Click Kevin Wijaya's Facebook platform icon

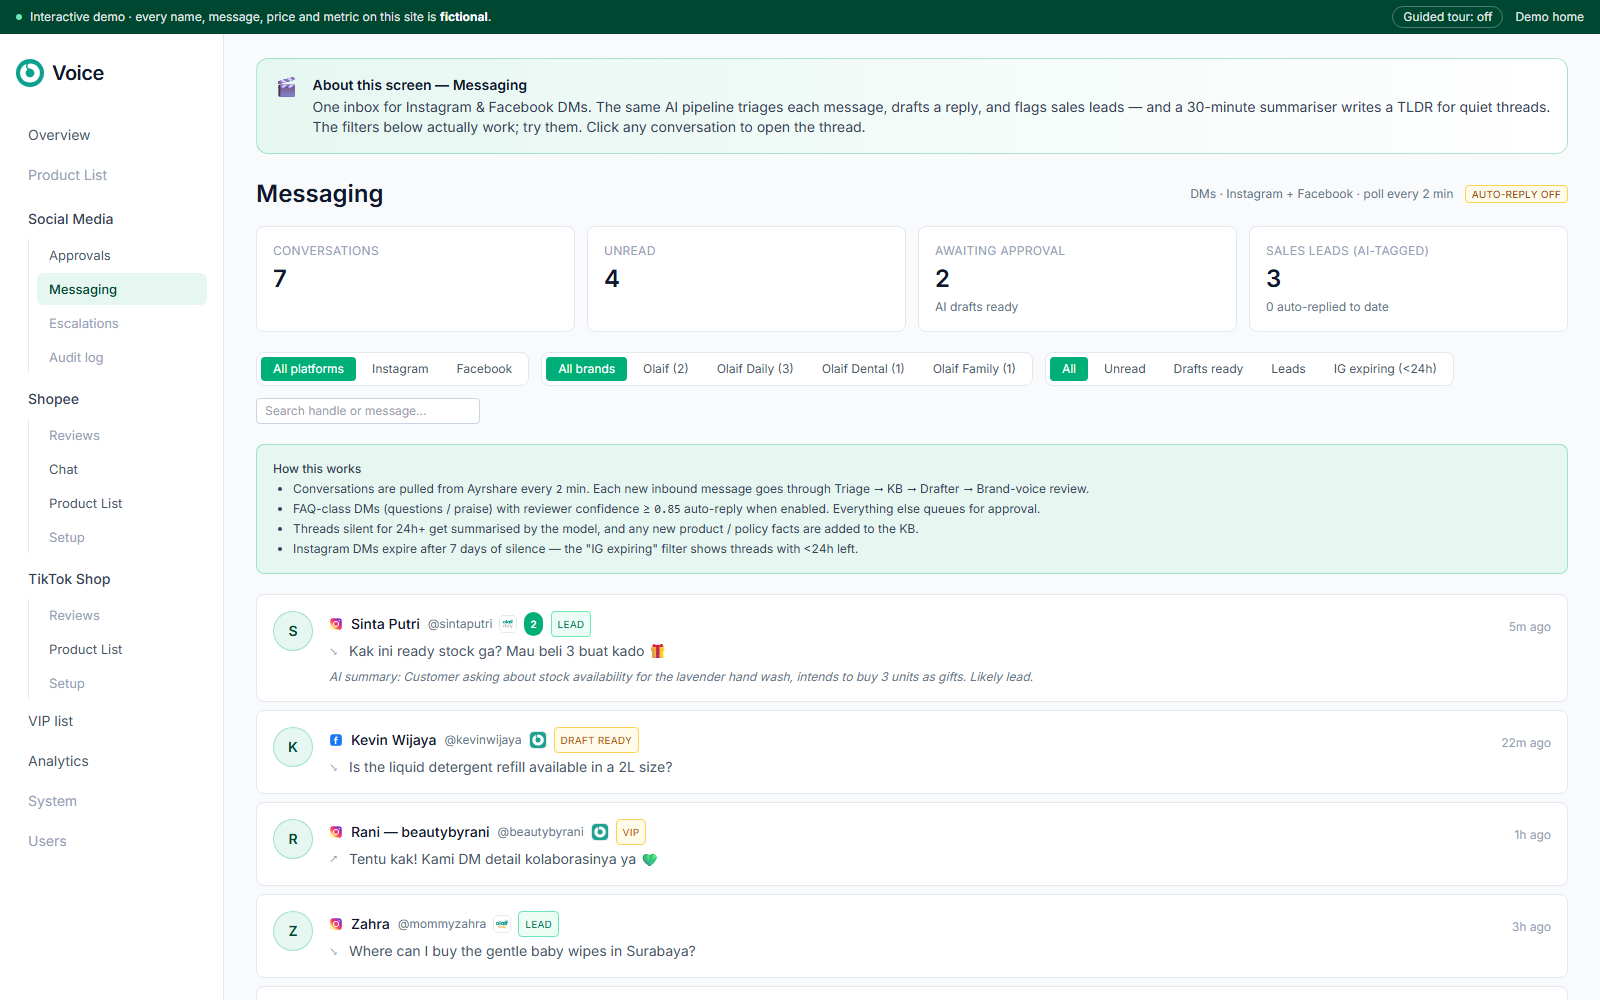(336, 740)
